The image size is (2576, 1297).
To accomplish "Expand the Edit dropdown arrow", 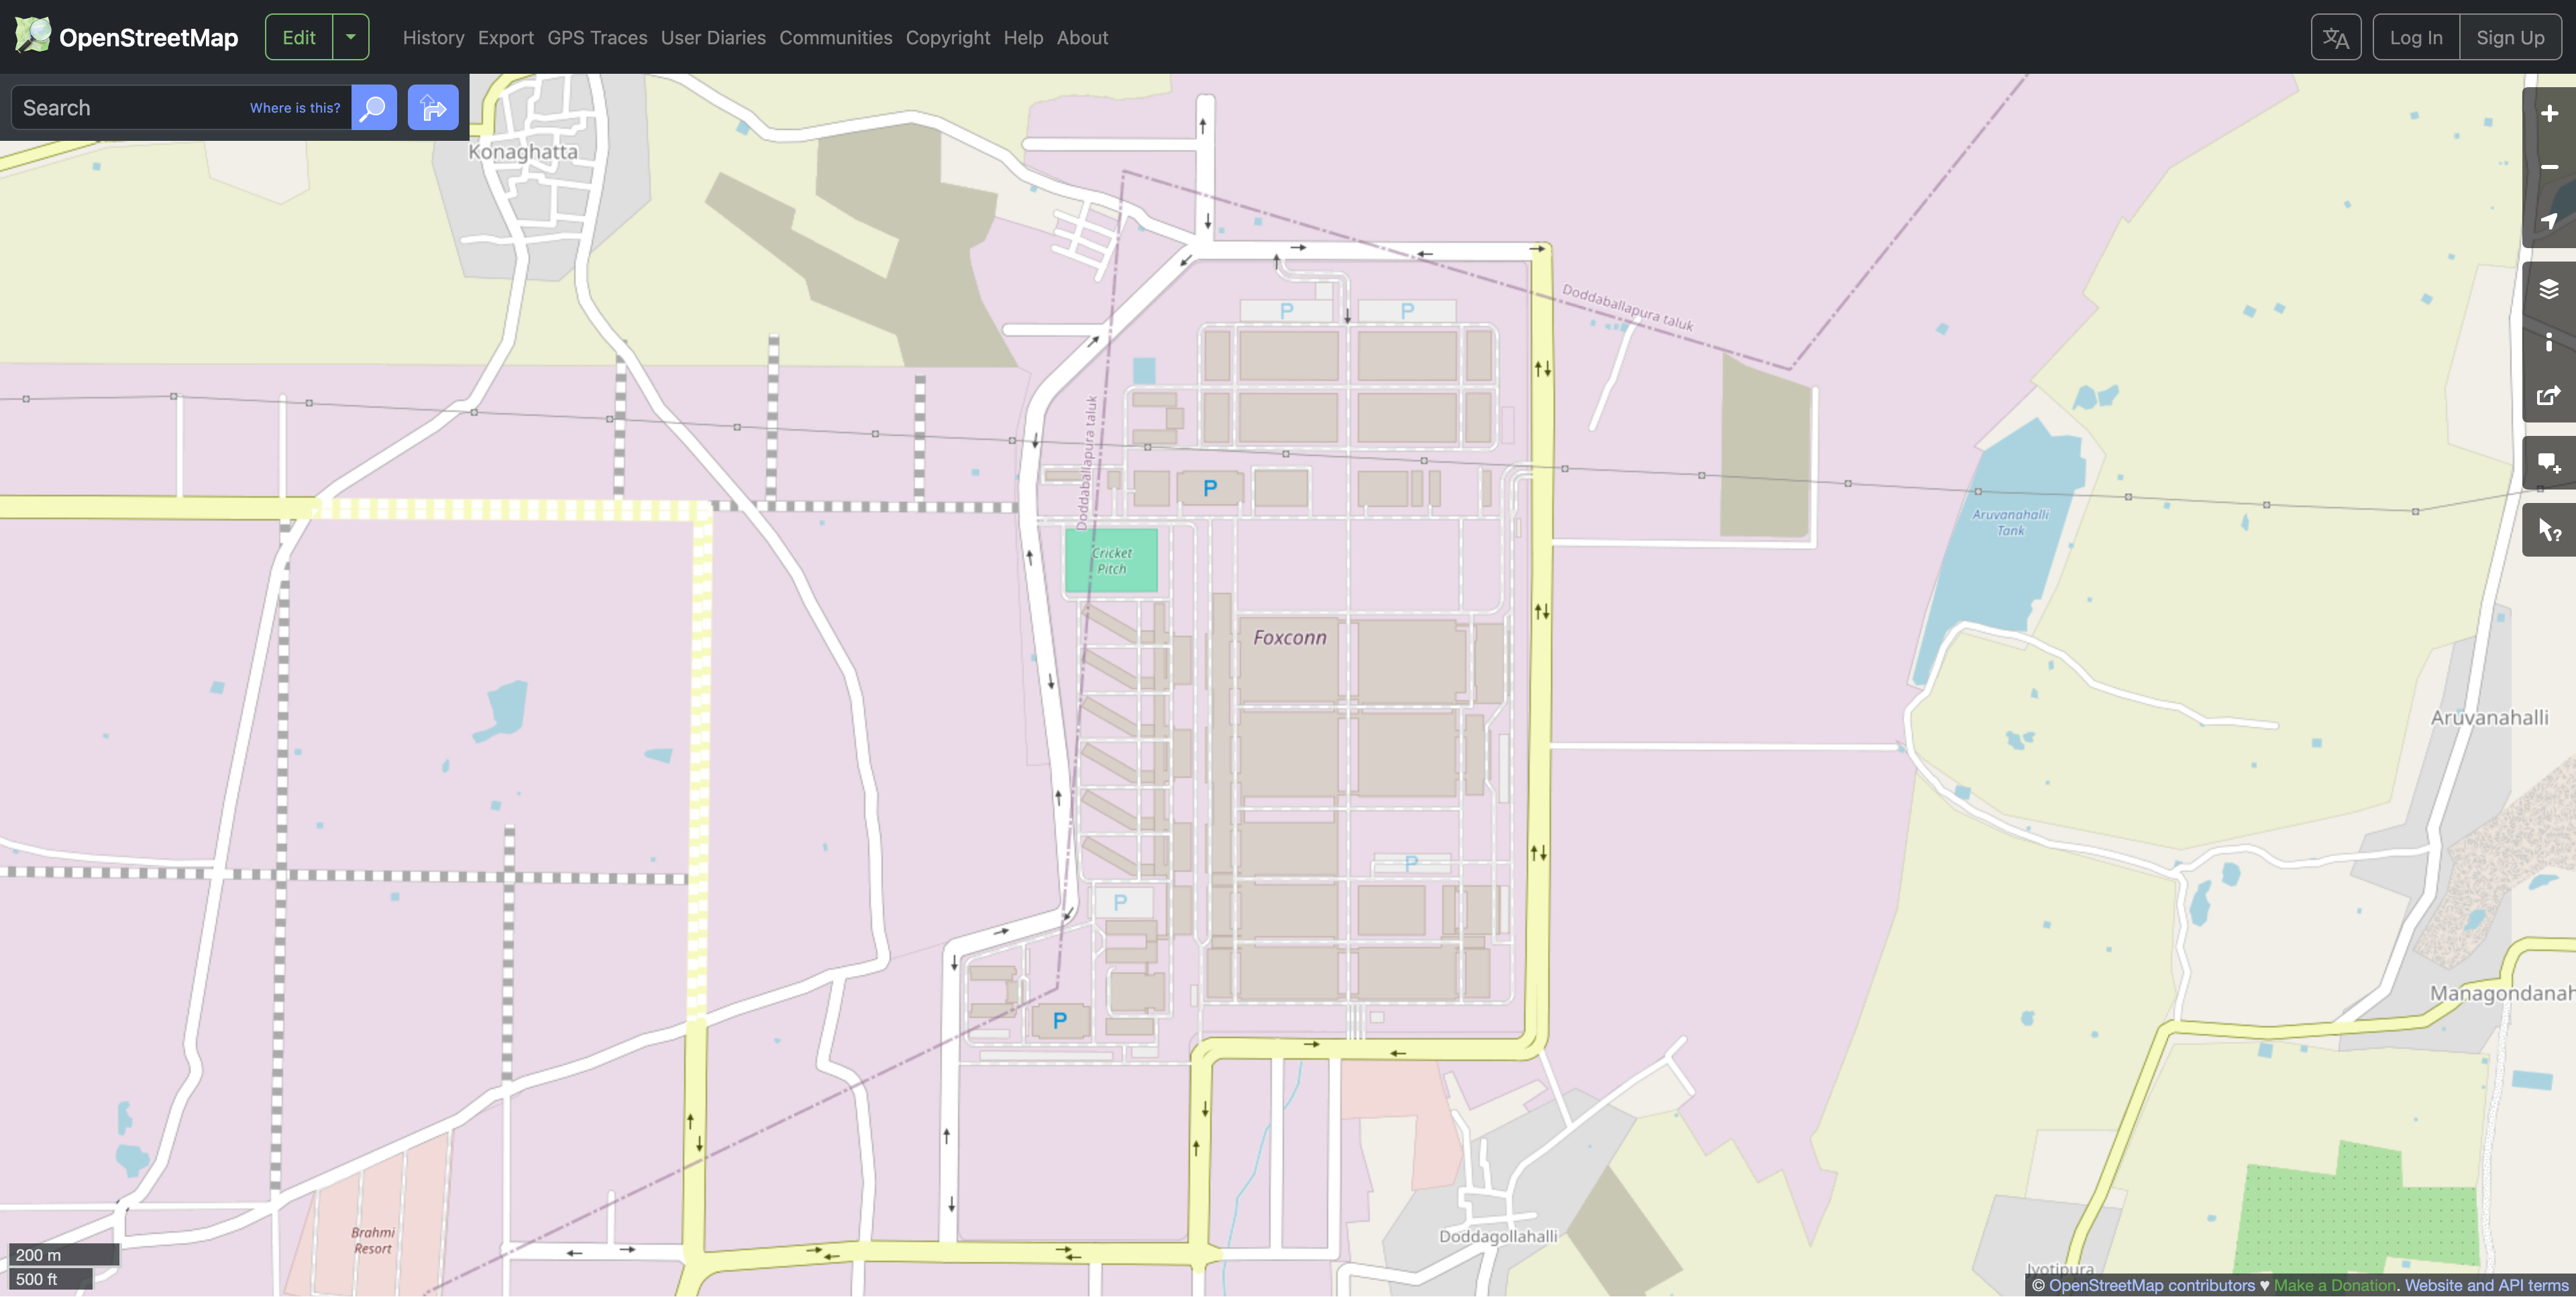I will click(x=350, y=37).
